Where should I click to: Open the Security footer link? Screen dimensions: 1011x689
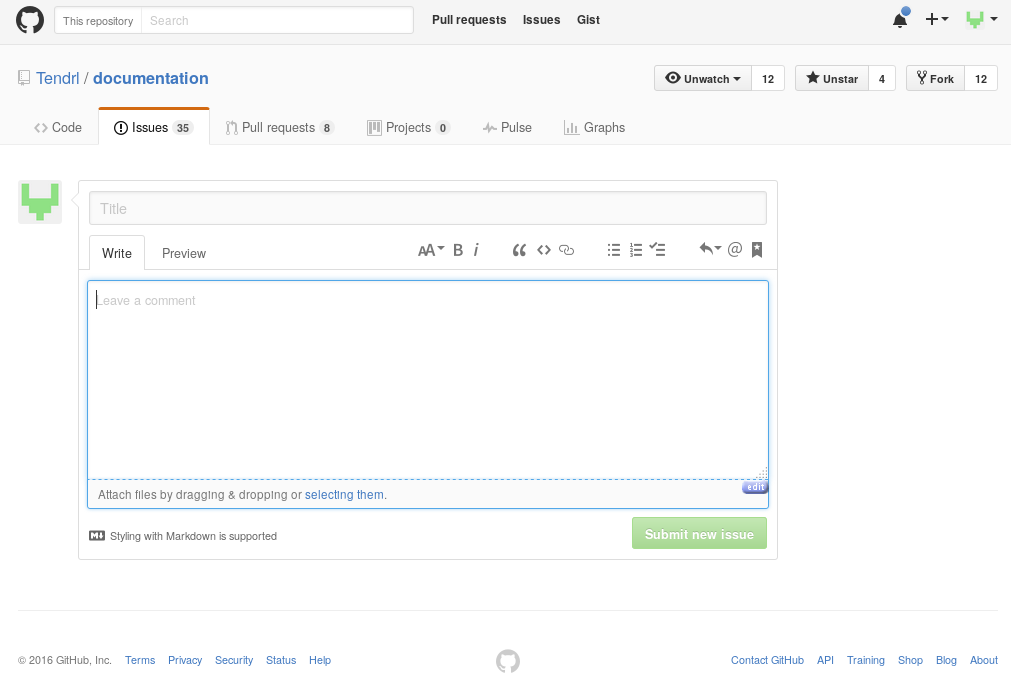[x=234, y=661]
